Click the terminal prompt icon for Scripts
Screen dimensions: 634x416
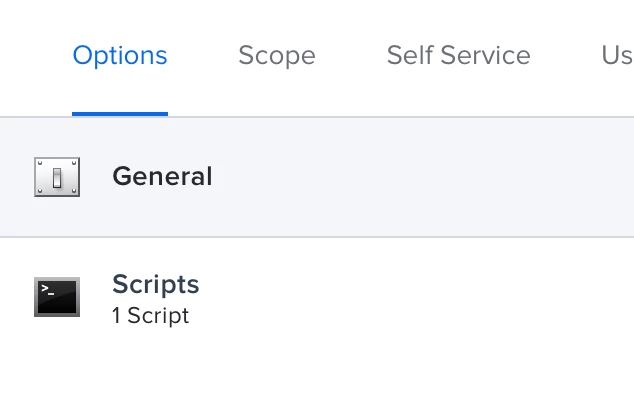tap(57, 297)
